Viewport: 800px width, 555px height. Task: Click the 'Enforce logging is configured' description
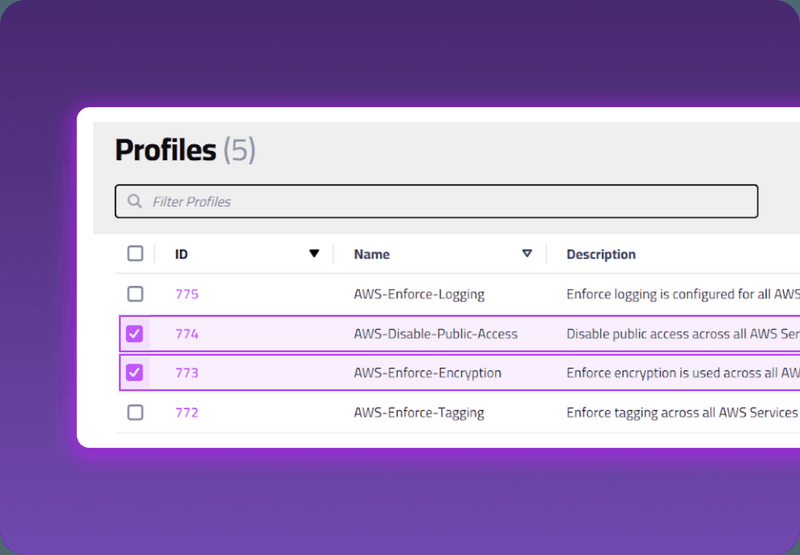coord(683,294)
